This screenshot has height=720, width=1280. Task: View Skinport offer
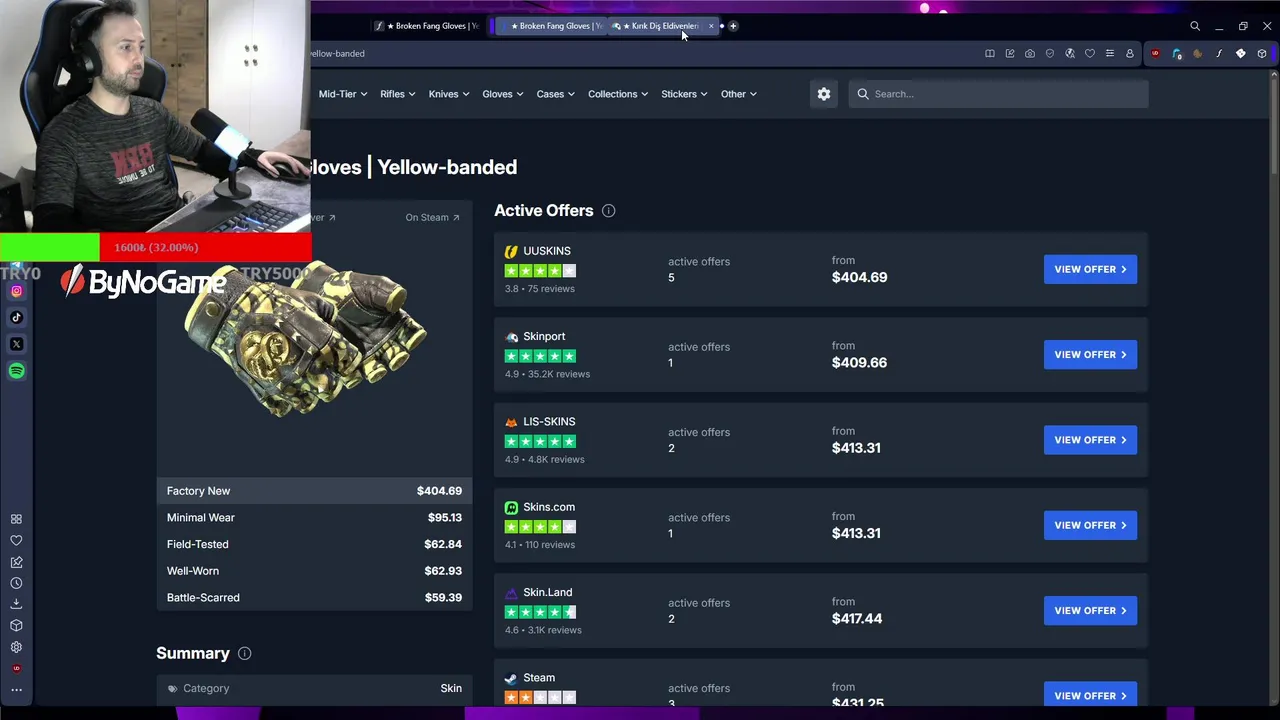1090,355
